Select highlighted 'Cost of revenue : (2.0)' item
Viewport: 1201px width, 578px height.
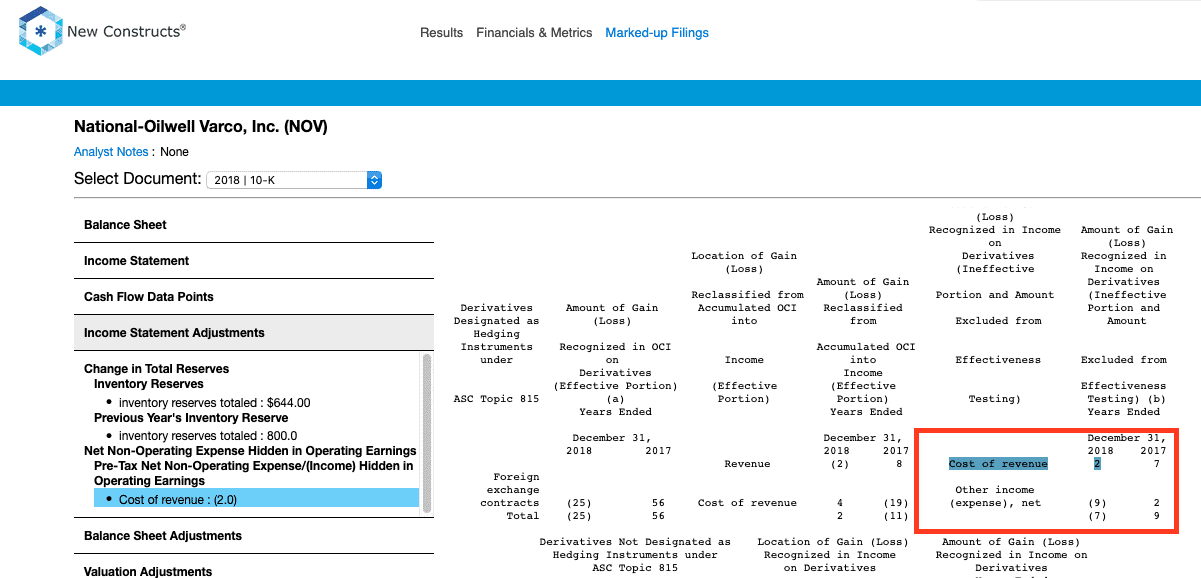256,499
